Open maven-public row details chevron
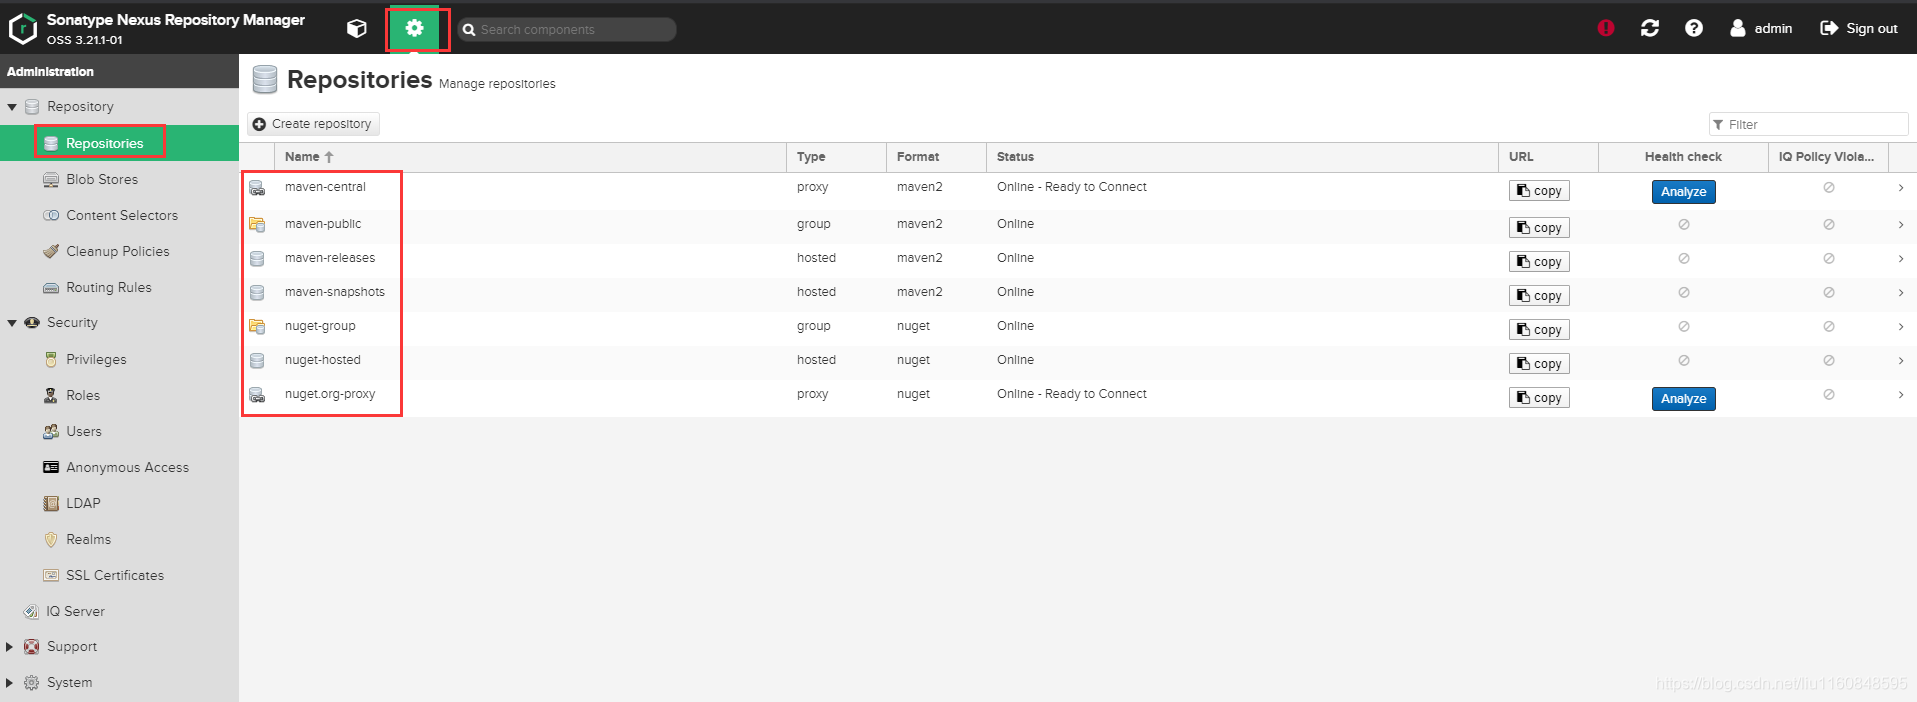Screen dimensions: 1917x702 pos(1901,225)
